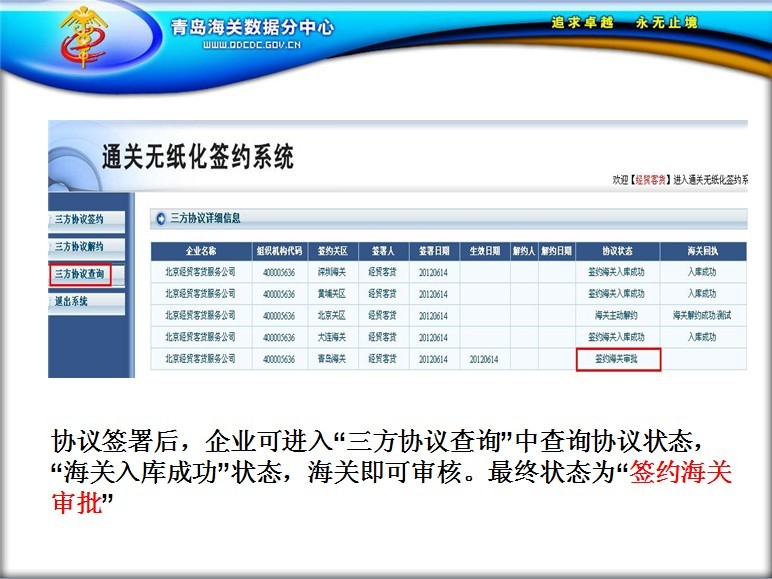Screen dimensions: 772x579
Task: Open the 三方协议签约 menu item
Action: click(x=79, y=219)
